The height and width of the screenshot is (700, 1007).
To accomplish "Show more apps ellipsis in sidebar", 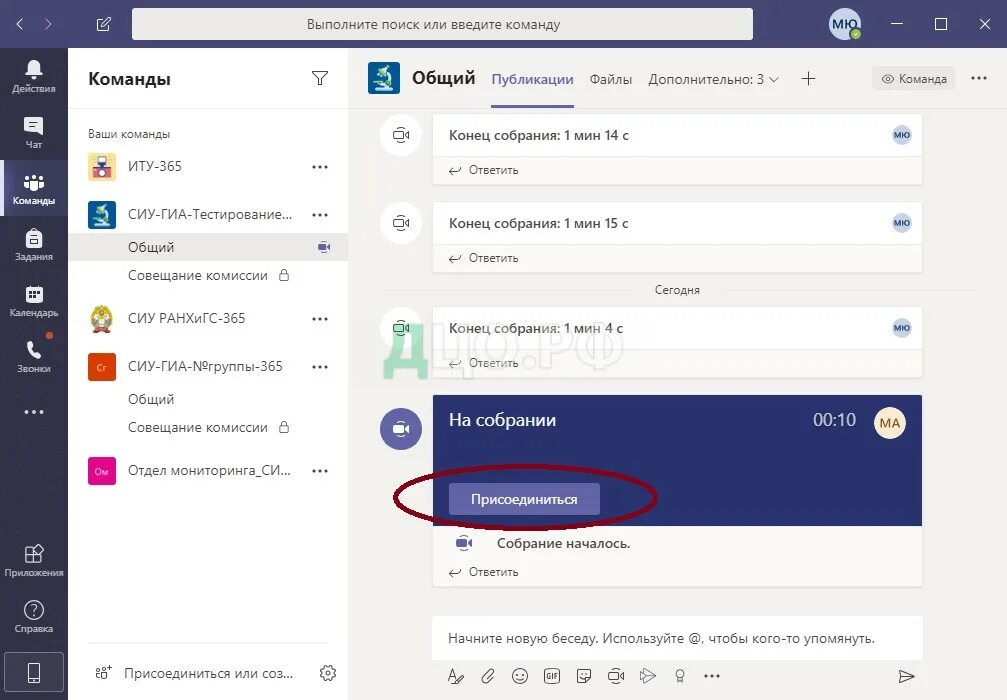I will (x=33, y=412).
